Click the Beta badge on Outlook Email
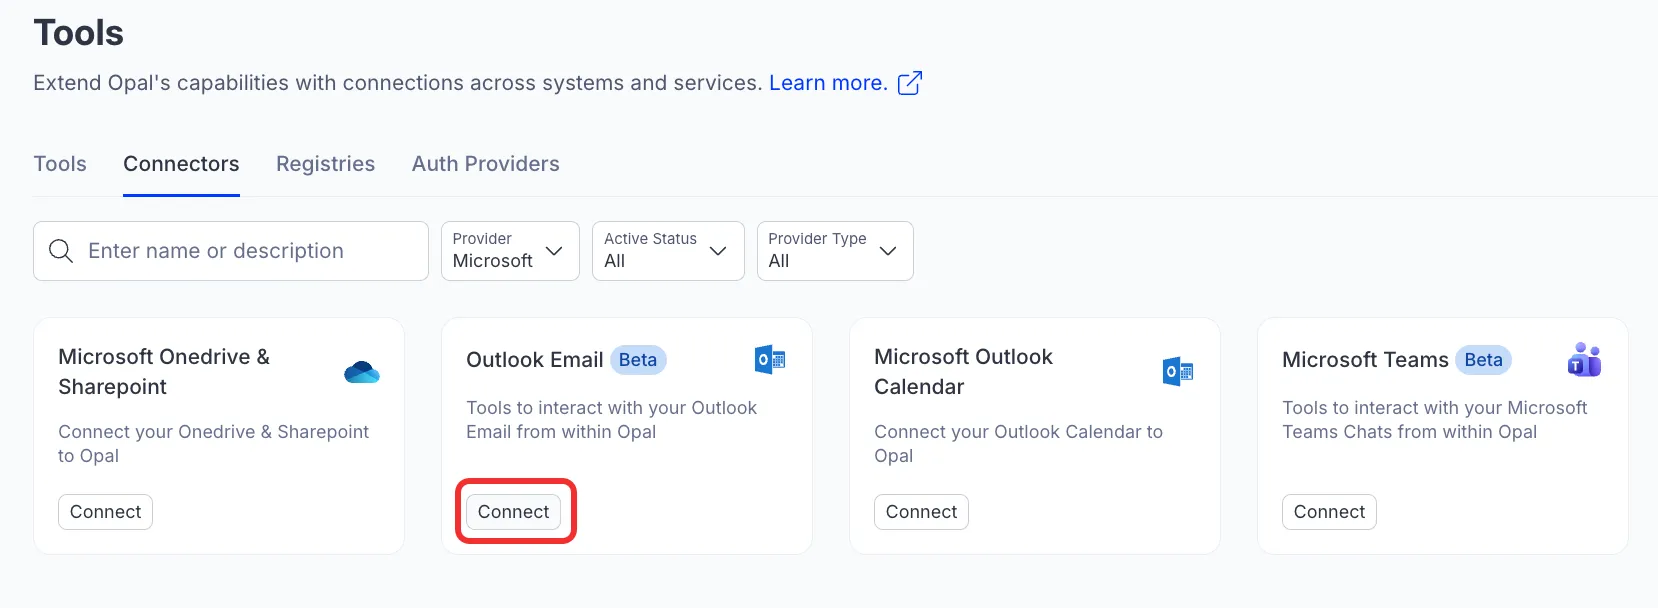Viewport: 1658px width, 608px height. coord(638,360)
